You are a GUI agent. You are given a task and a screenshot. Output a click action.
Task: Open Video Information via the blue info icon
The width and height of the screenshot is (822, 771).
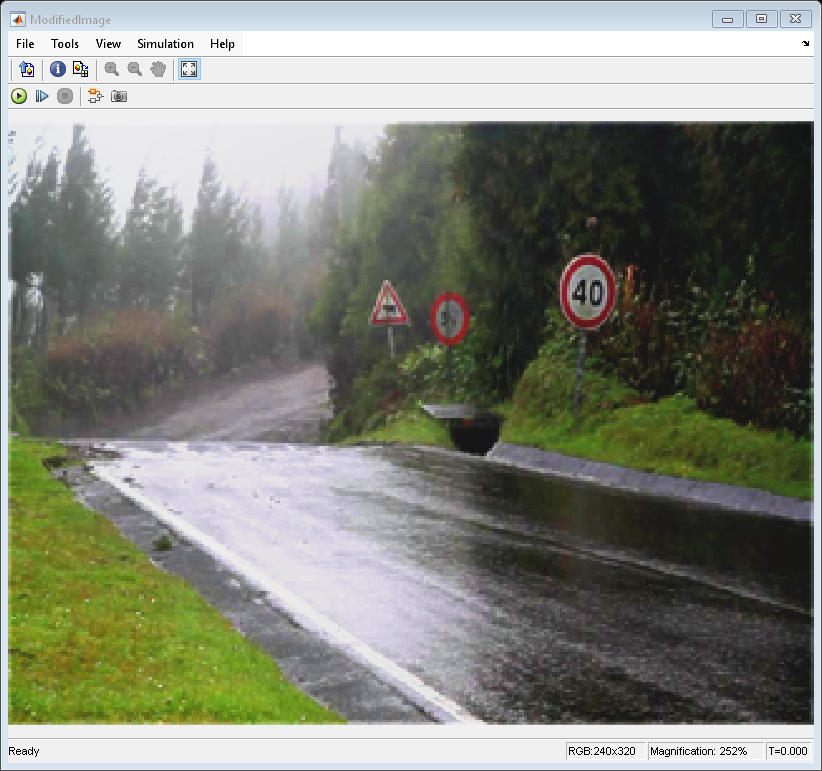pos(57,69)
